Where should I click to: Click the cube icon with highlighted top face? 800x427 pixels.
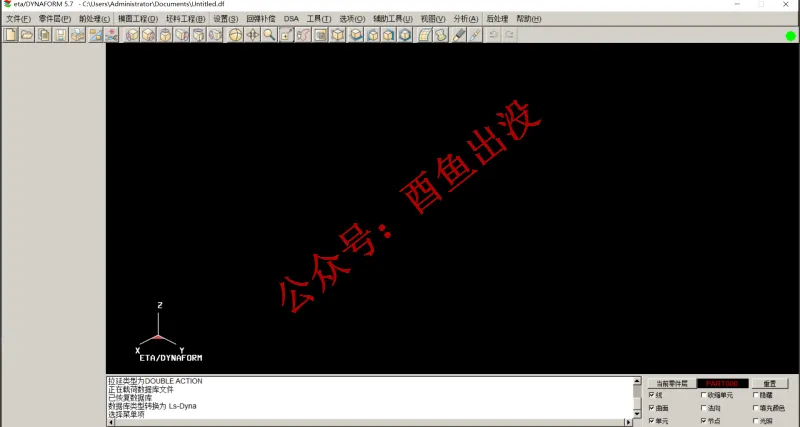(356, 35)
